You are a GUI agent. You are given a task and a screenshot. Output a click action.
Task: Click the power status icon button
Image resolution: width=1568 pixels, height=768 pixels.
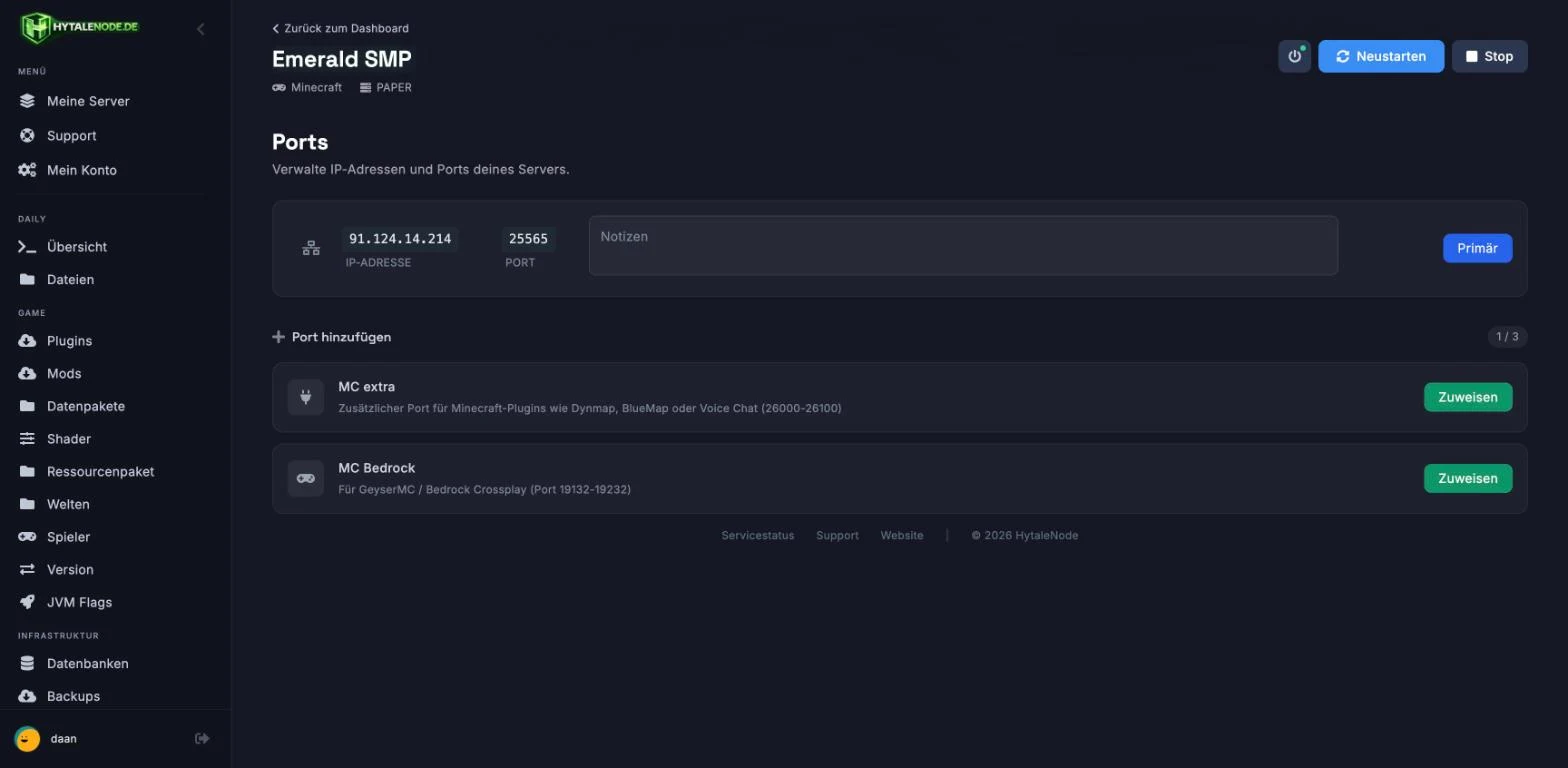1294,56
